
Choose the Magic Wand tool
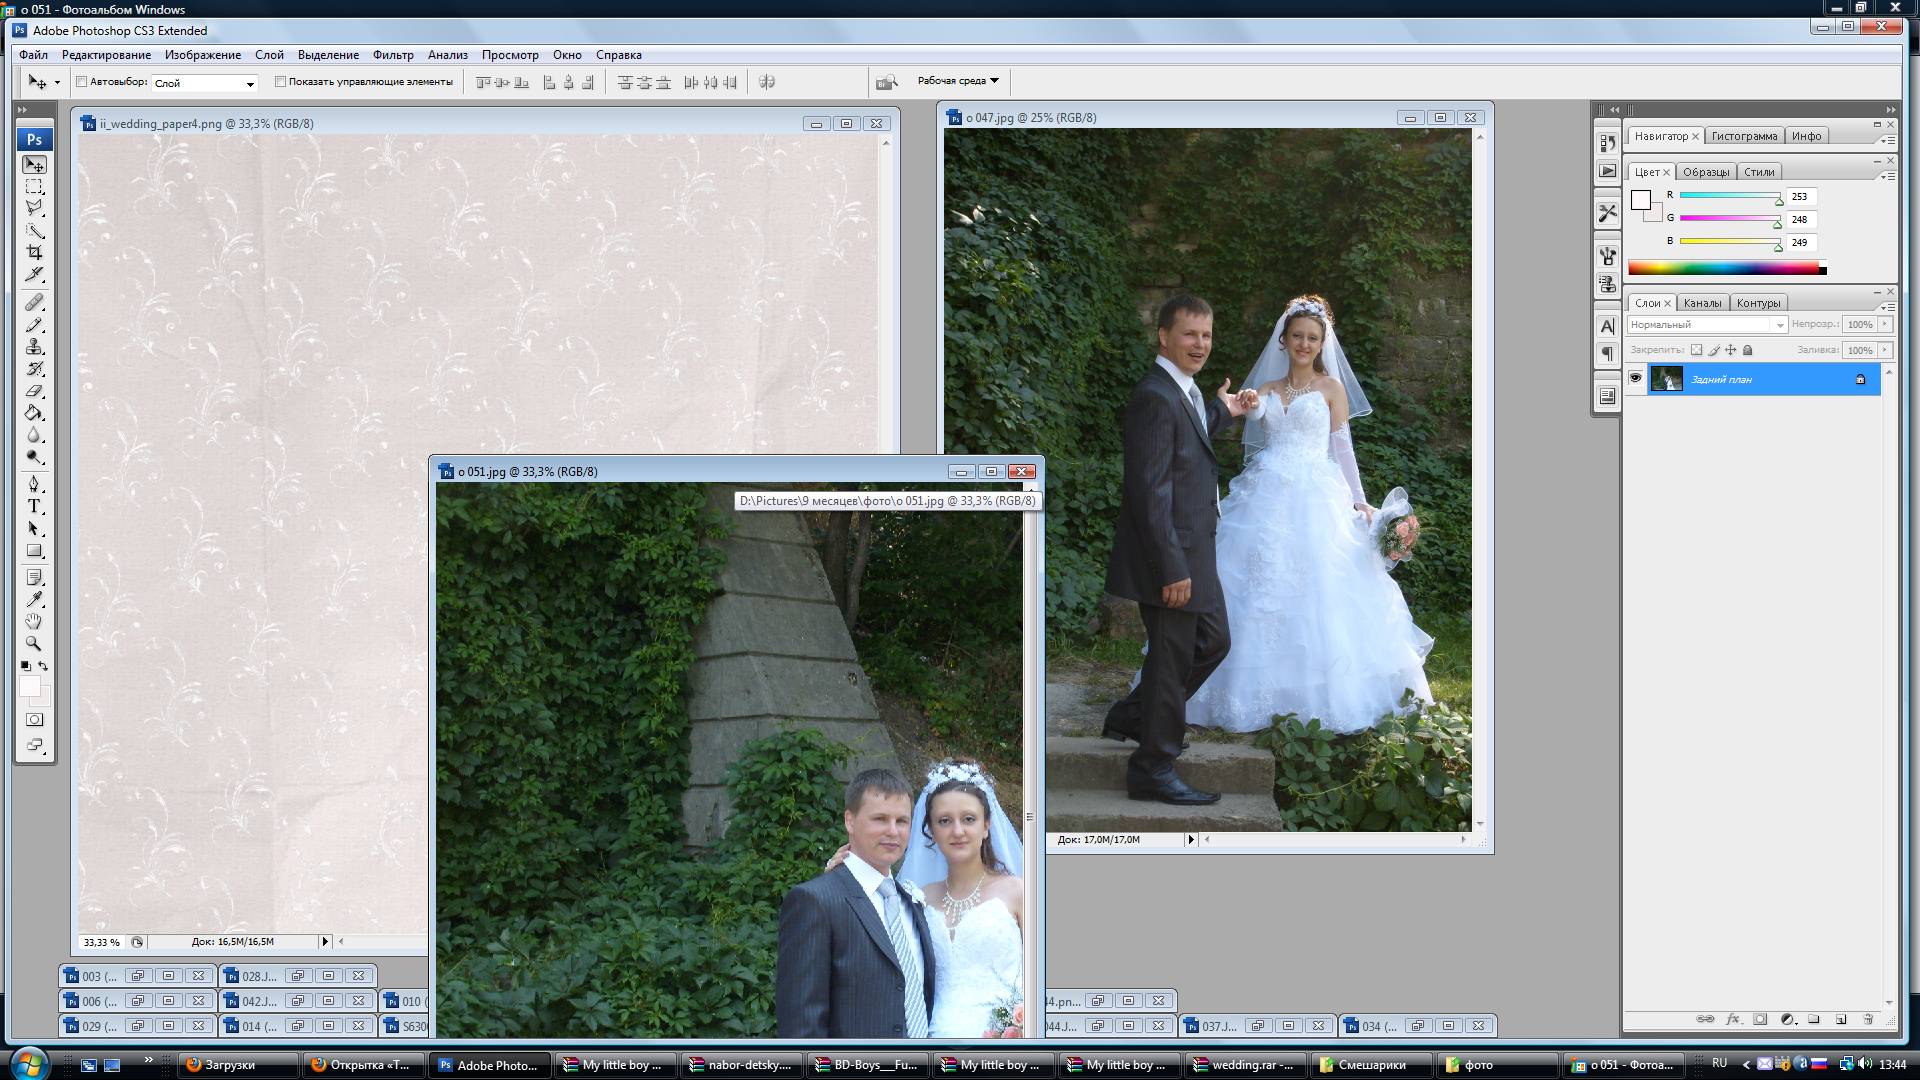(34, 230)
